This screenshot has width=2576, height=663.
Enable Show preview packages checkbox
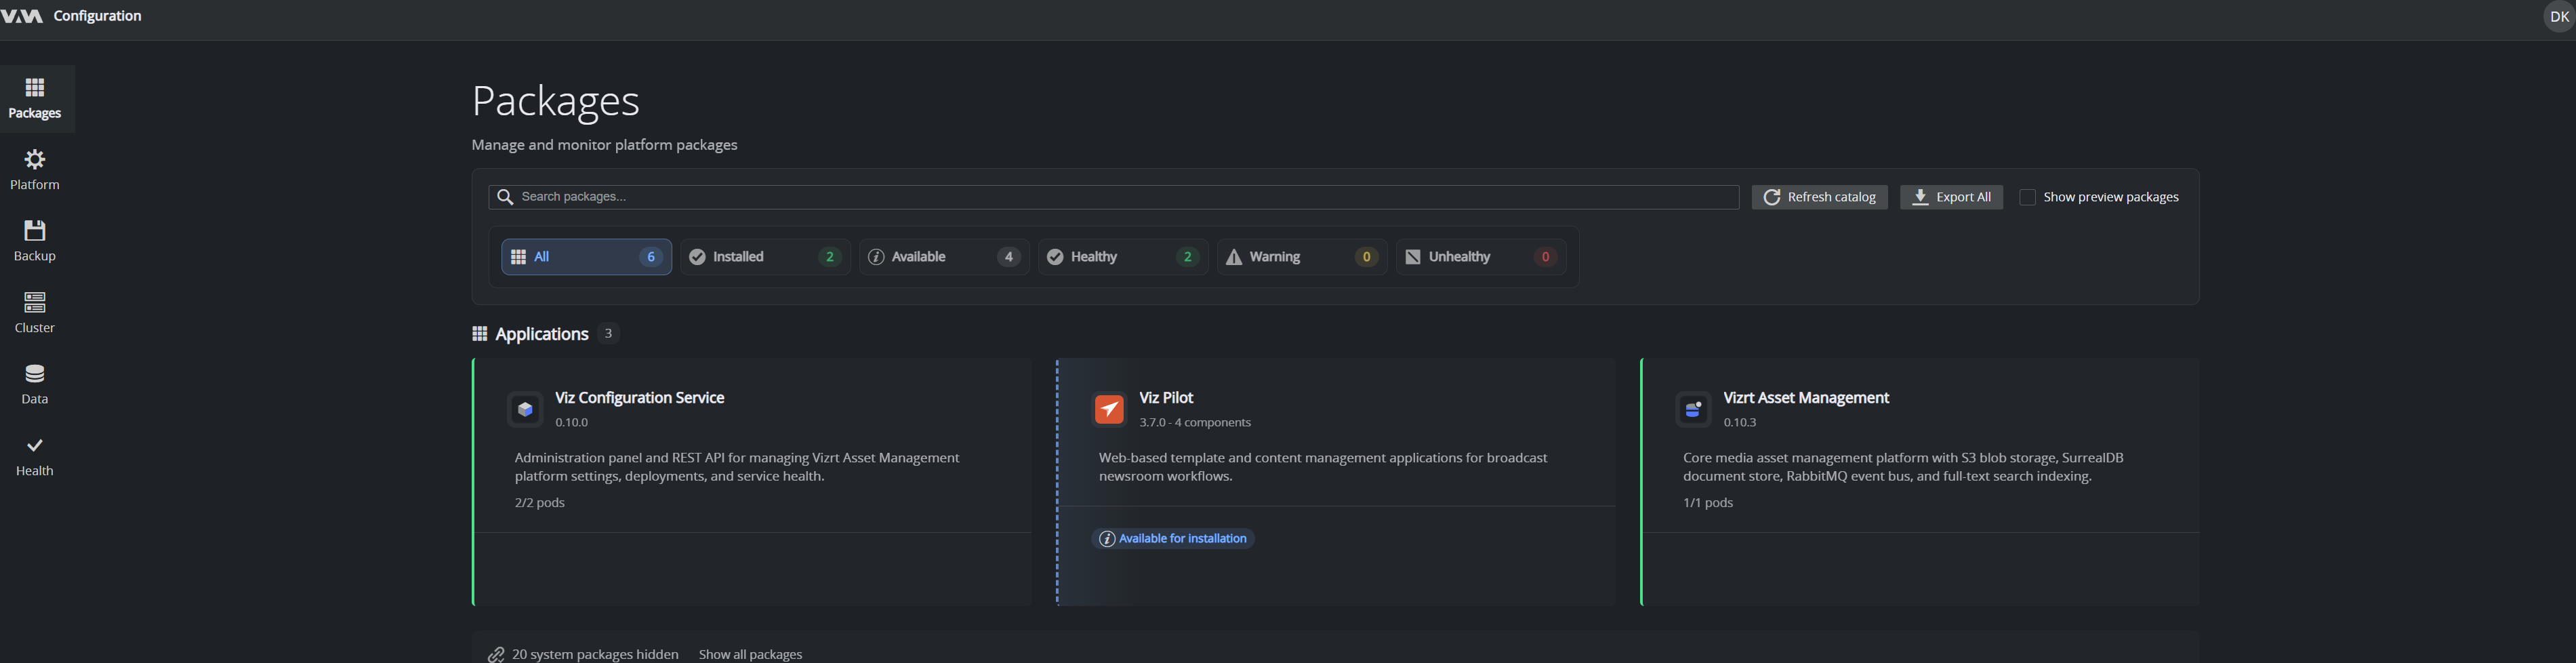pos(2027,198)
